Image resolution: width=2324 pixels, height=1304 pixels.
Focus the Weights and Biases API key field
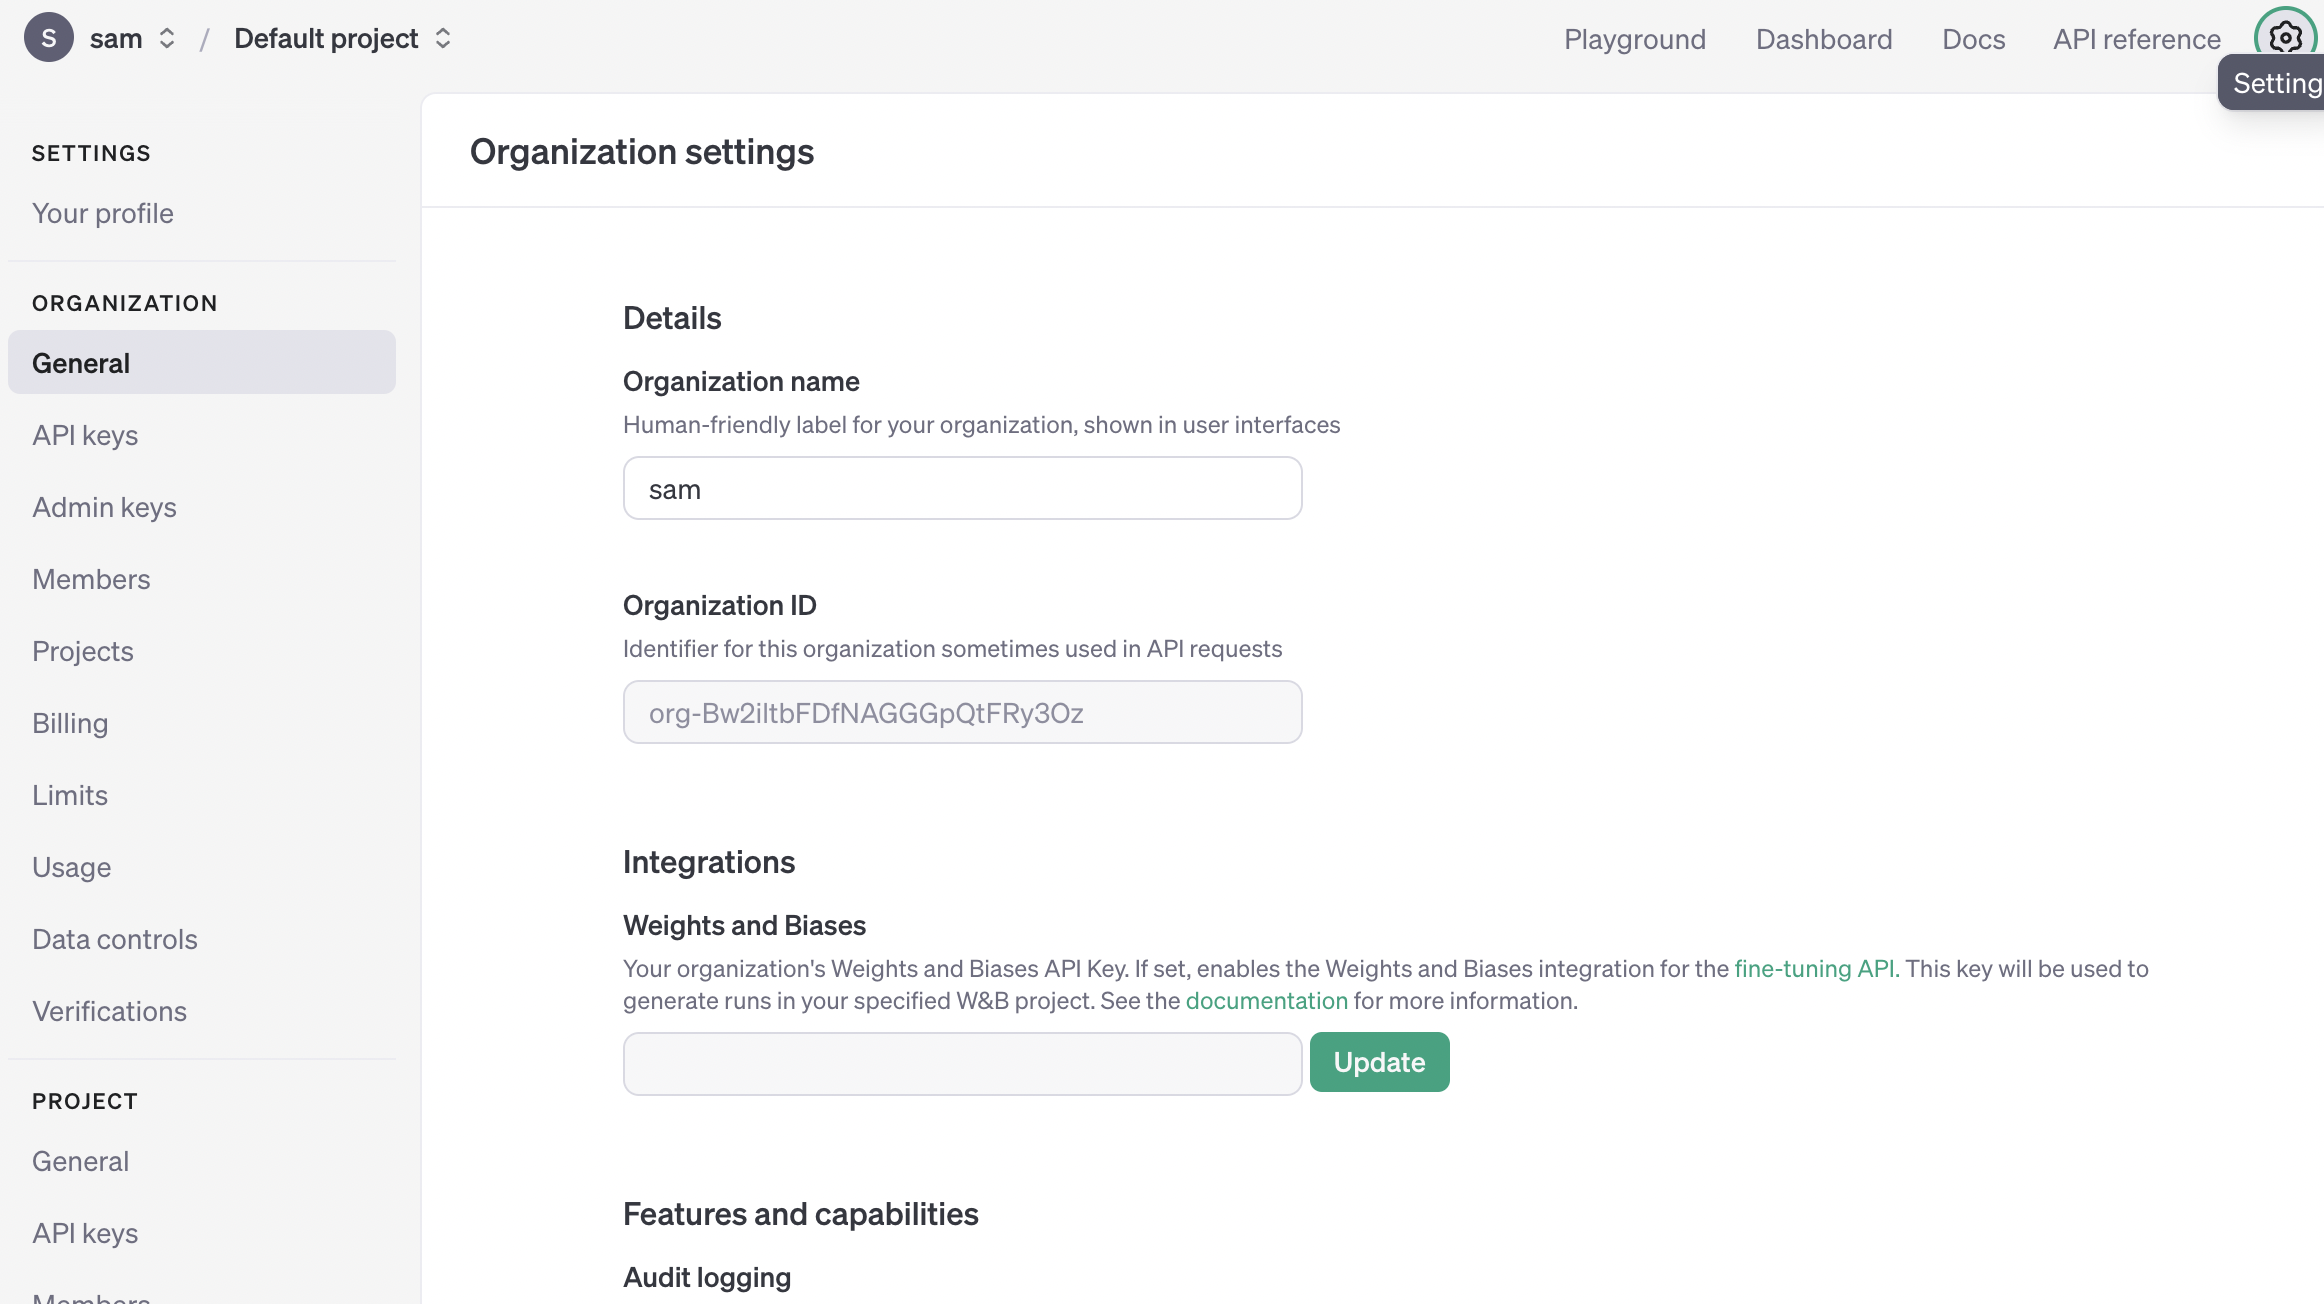tap(961, 1063)
